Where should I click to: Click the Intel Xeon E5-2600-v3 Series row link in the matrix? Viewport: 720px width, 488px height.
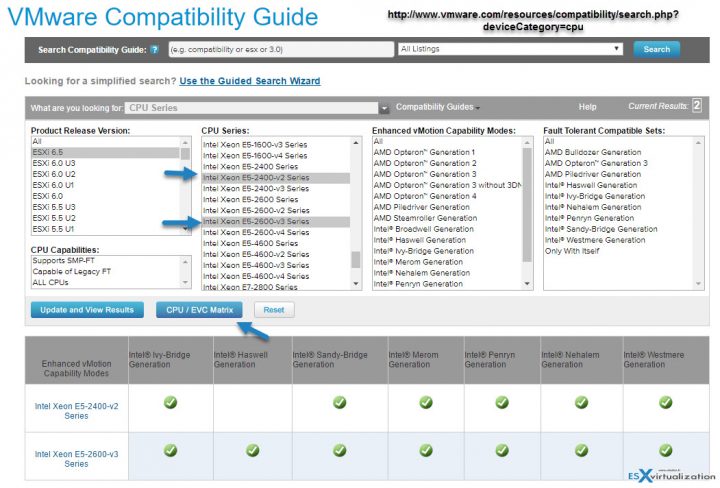76,459
